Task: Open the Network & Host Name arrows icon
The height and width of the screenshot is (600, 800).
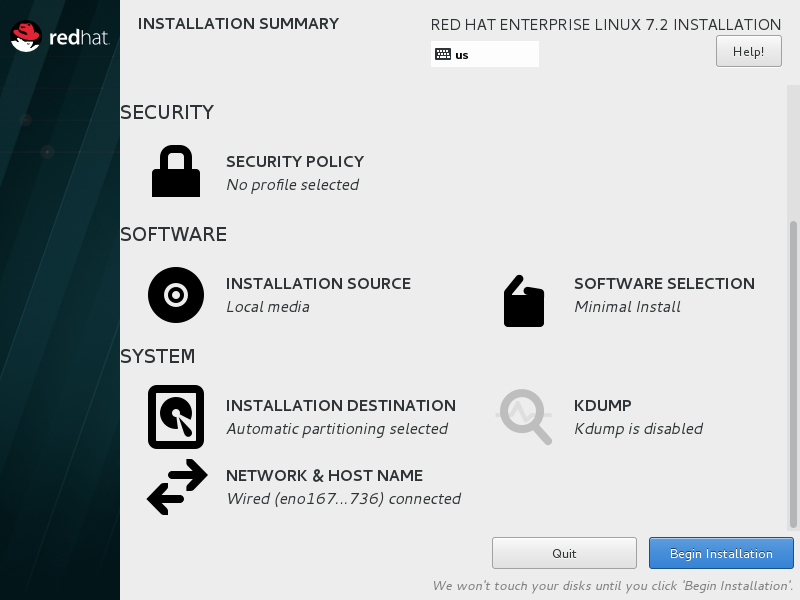Action: coord(177,487)
